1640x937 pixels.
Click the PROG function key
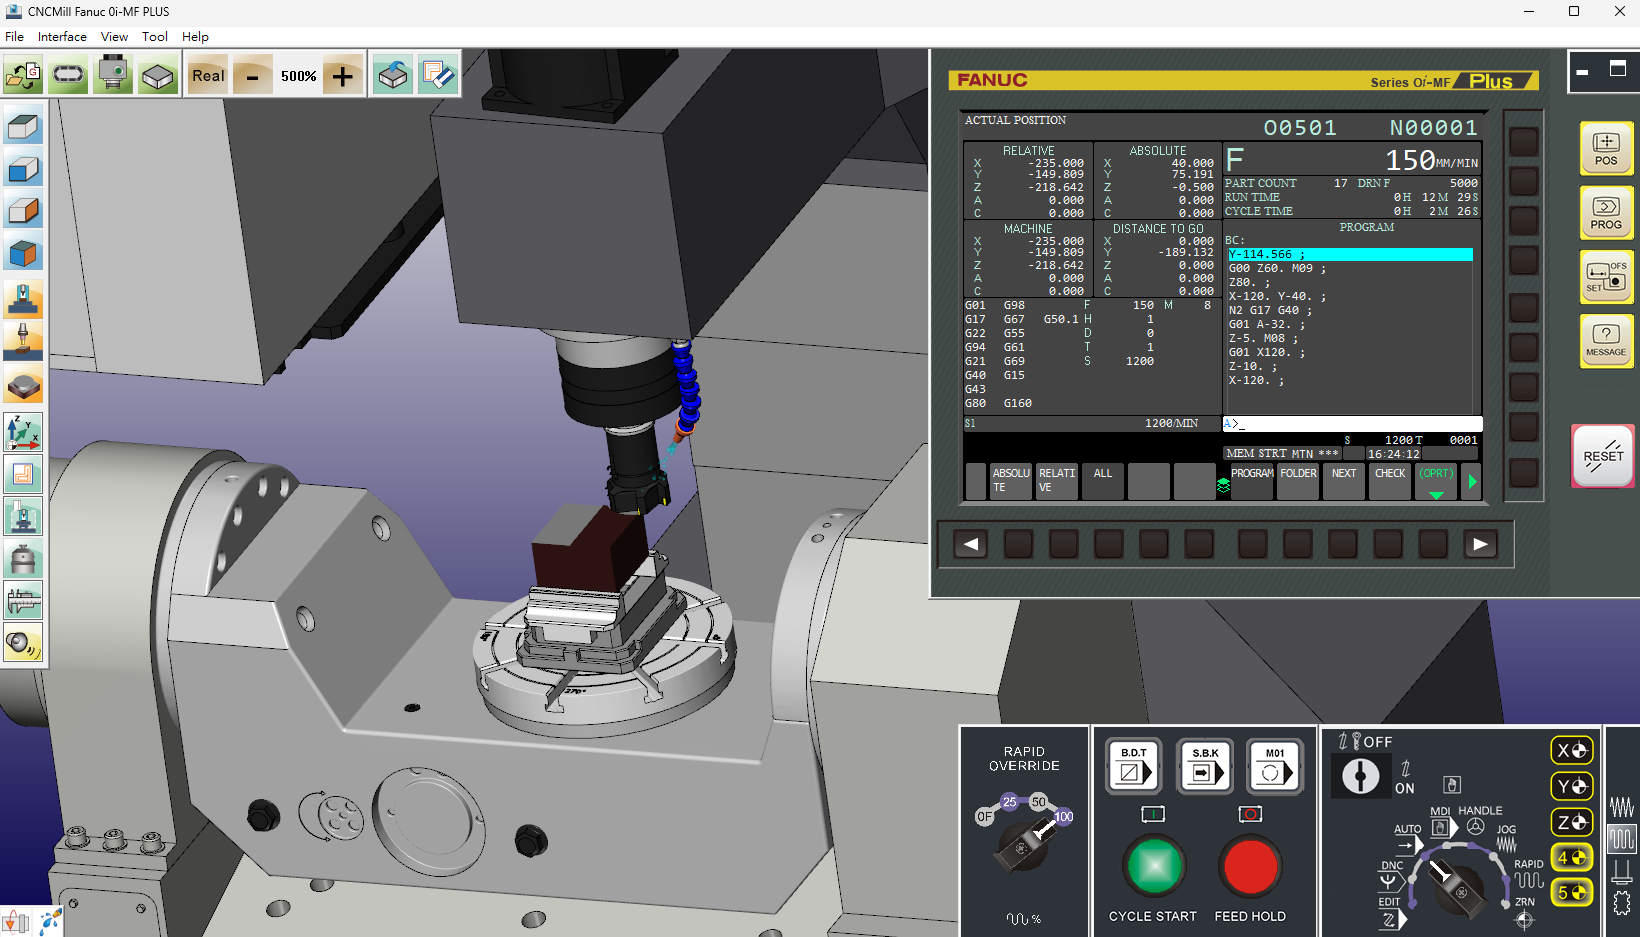[x=1606, y=212]
